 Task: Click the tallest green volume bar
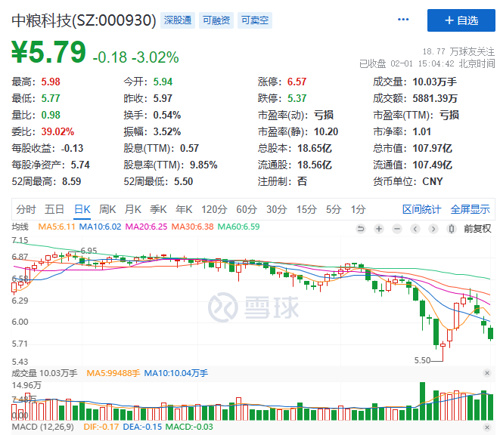[x=422, y=401]
